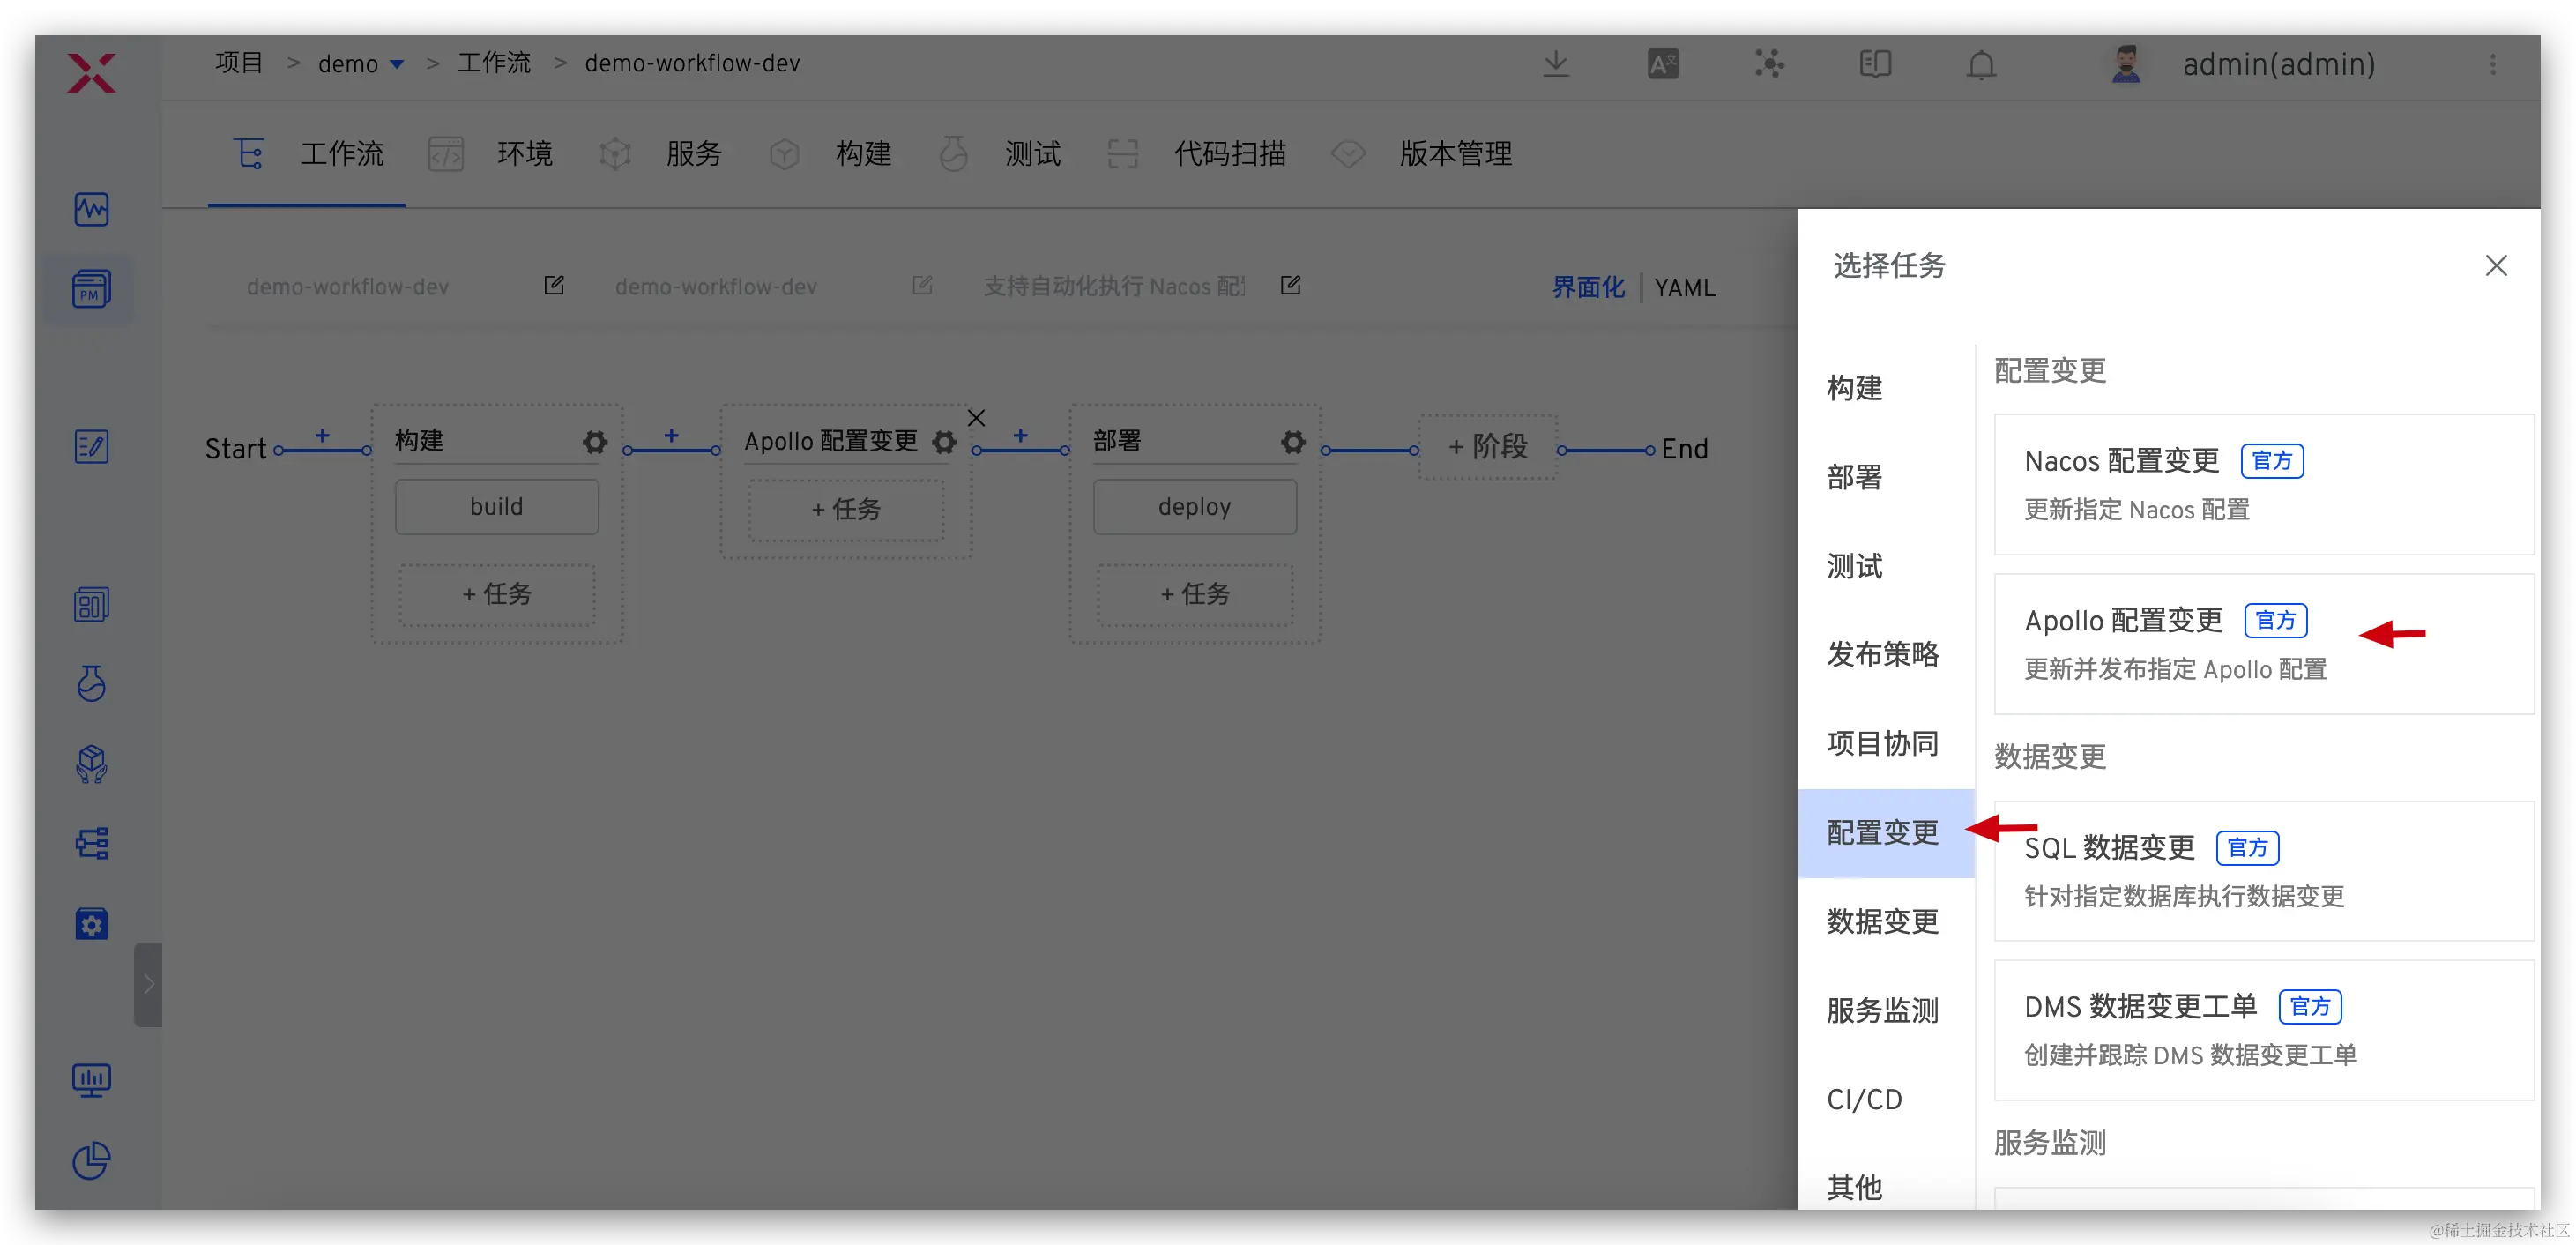This screenshot has width=2576, height=1245.
Task: Add task in Apollo 配置变更 stage
Action: pos(846,510)
